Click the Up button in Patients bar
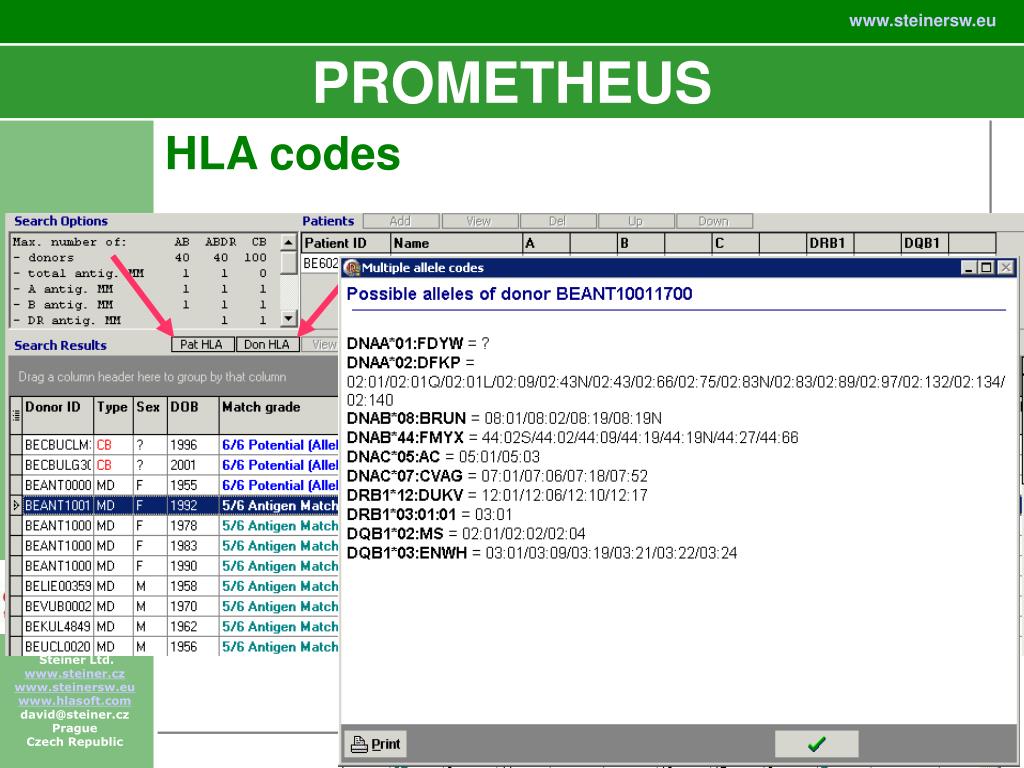This screenshot has height=768, width=1024. [635, 221]
